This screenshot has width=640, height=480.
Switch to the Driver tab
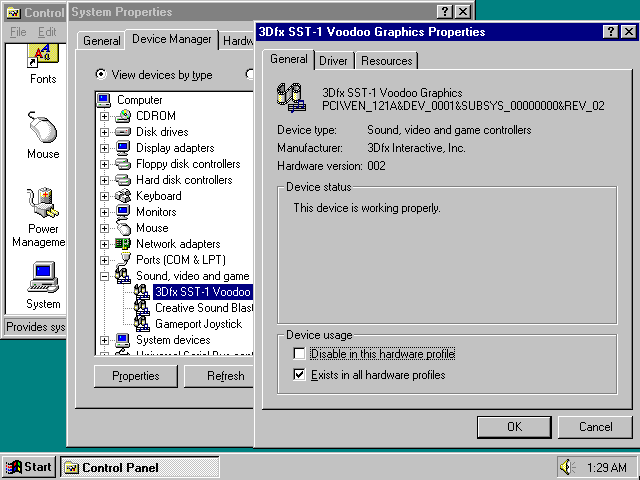click(333, 61)
